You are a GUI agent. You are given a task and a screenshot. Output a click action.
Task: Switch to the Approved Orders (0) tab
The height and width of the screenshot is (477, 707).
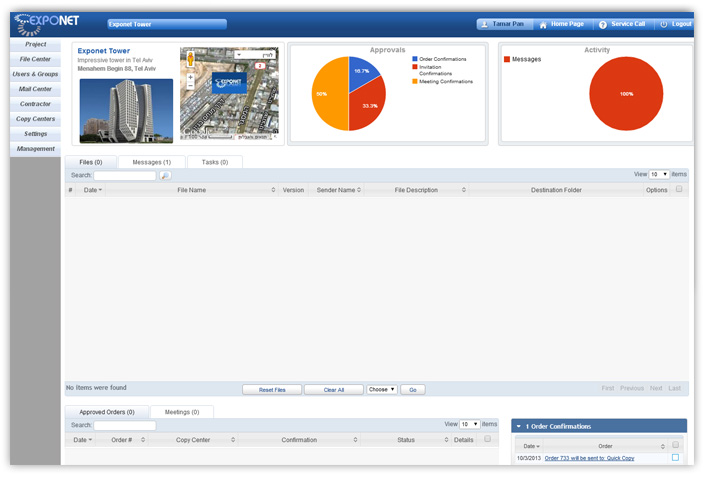[107, 412]
